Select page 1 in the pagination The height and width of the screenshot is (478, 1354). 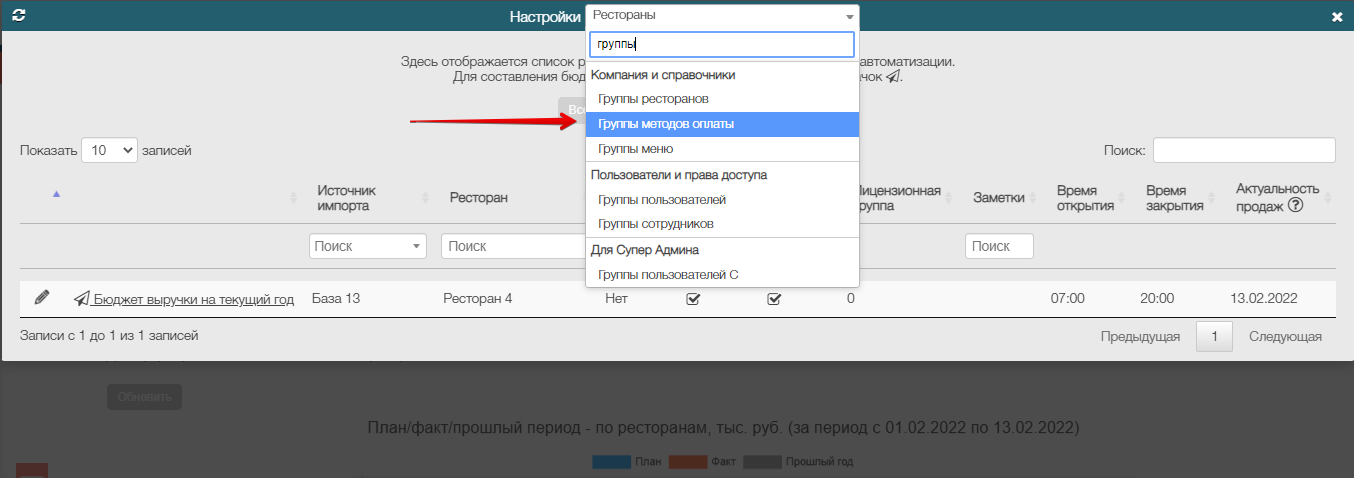[x=1214, y=336]
